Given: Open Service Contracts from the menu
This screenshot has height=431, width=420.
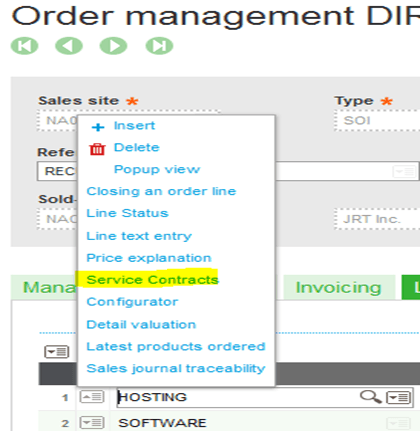Looking at the screenshot, I should [152, 280].
